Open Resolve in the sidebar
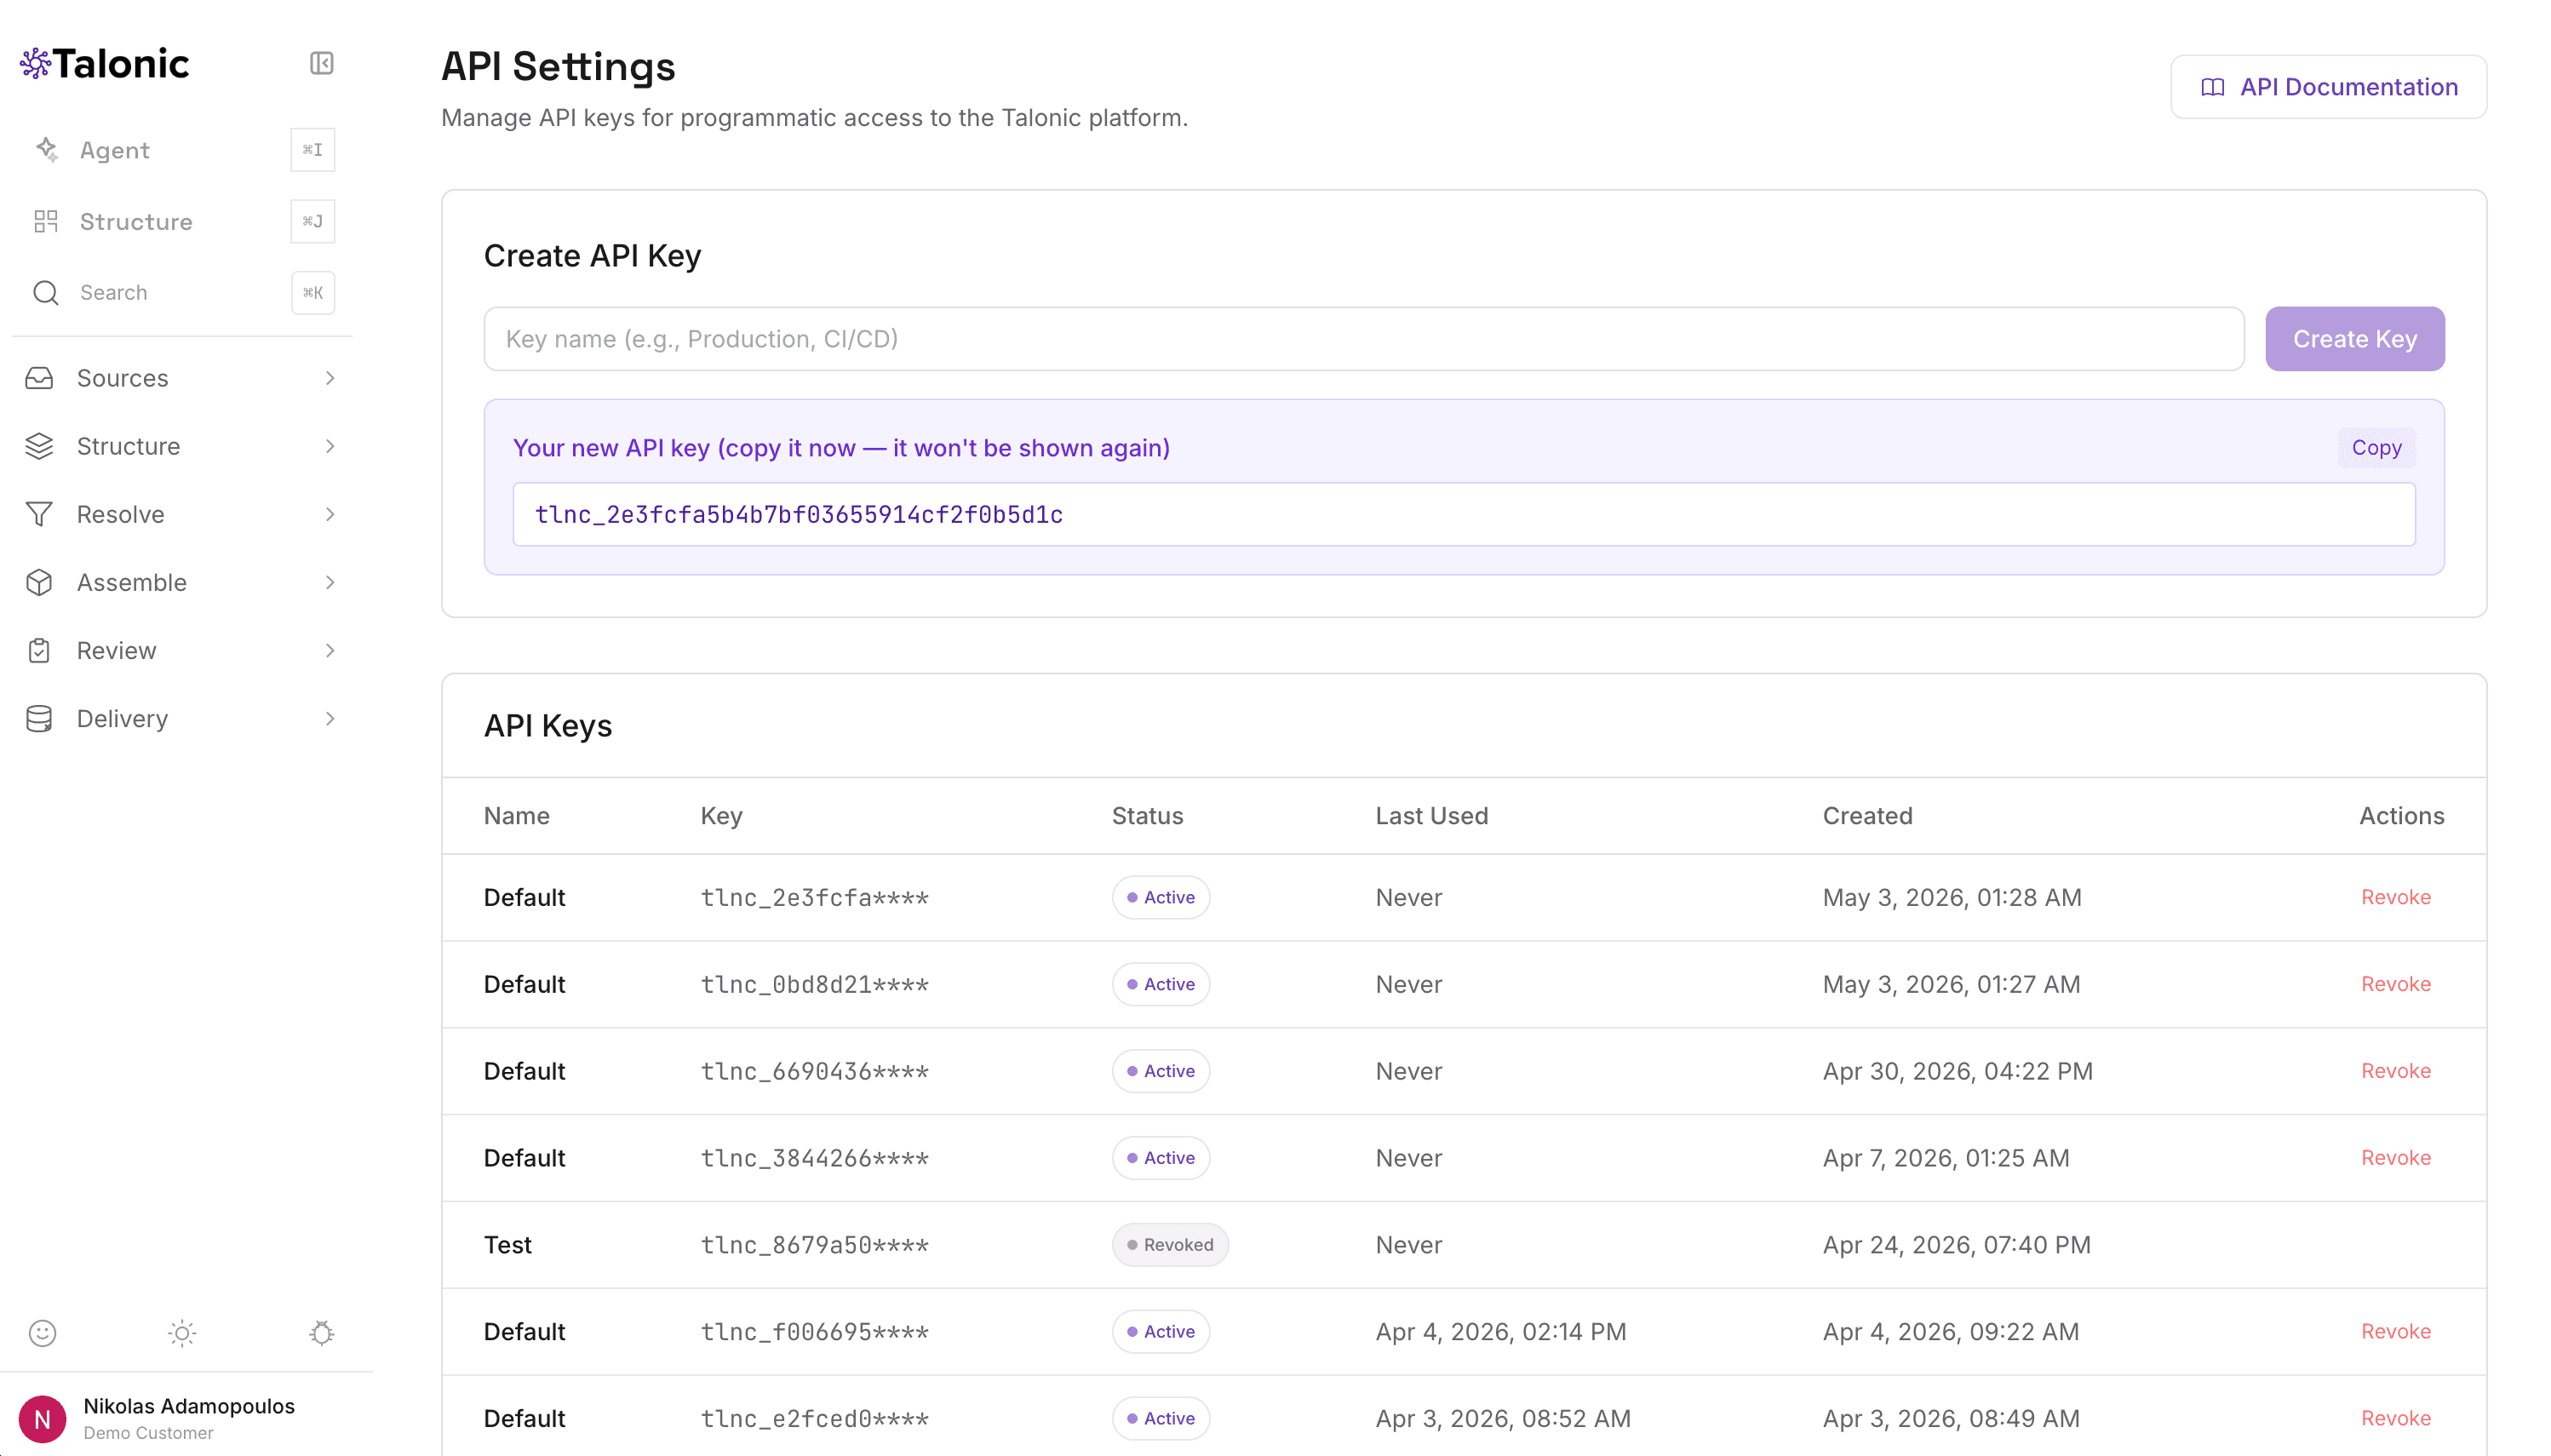This screenshot has height=1456, width=2551. 182,514
